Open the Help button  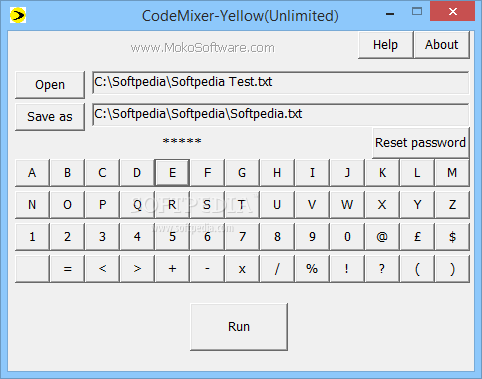click(x=386, y=45)
